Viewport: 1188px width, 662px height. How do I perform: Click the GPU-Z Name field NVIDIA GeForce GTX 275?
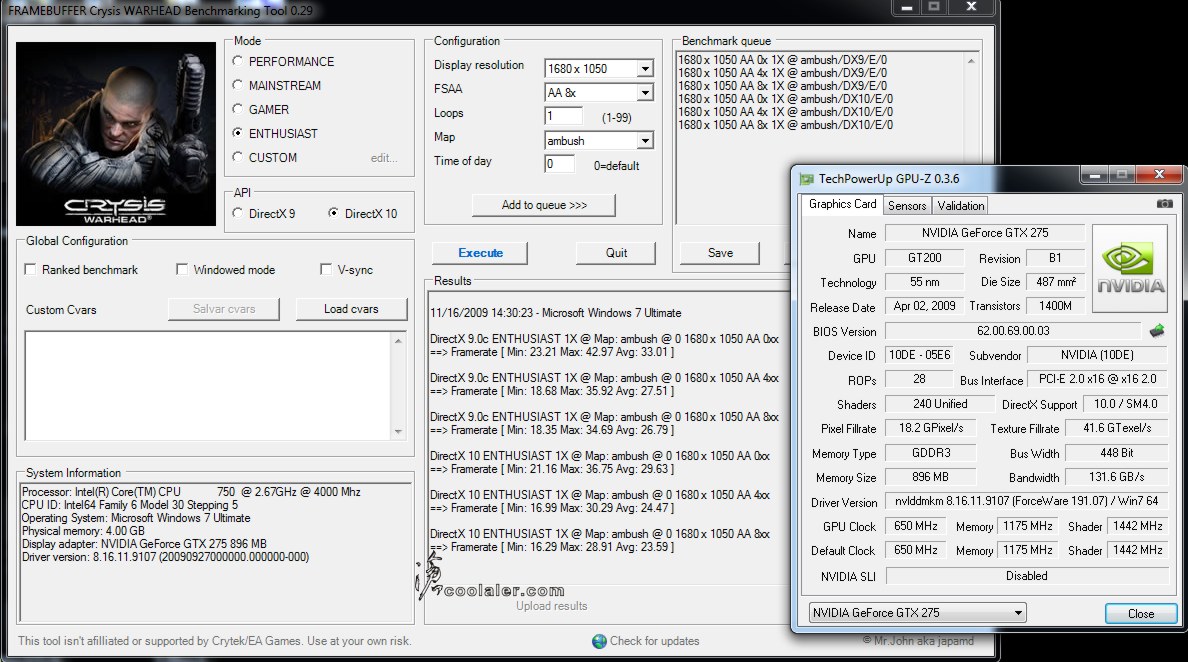click(985, 233)
